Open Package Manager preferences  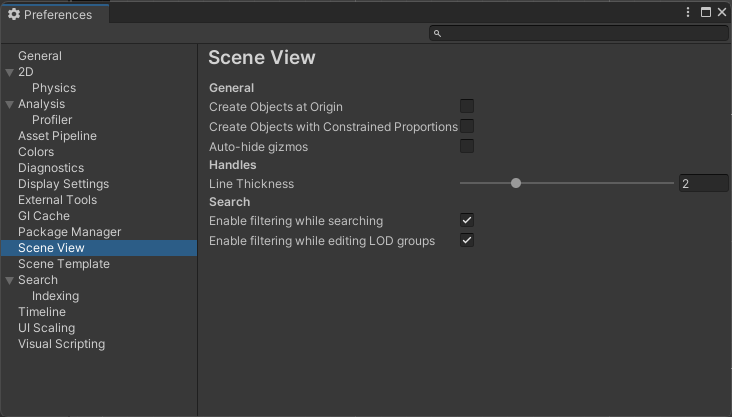pos(69,232)
